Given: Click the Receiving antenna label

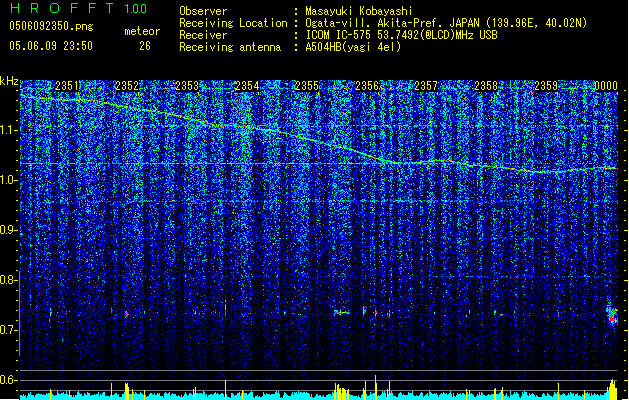Looking at the screenshot, I should [230, 47].
